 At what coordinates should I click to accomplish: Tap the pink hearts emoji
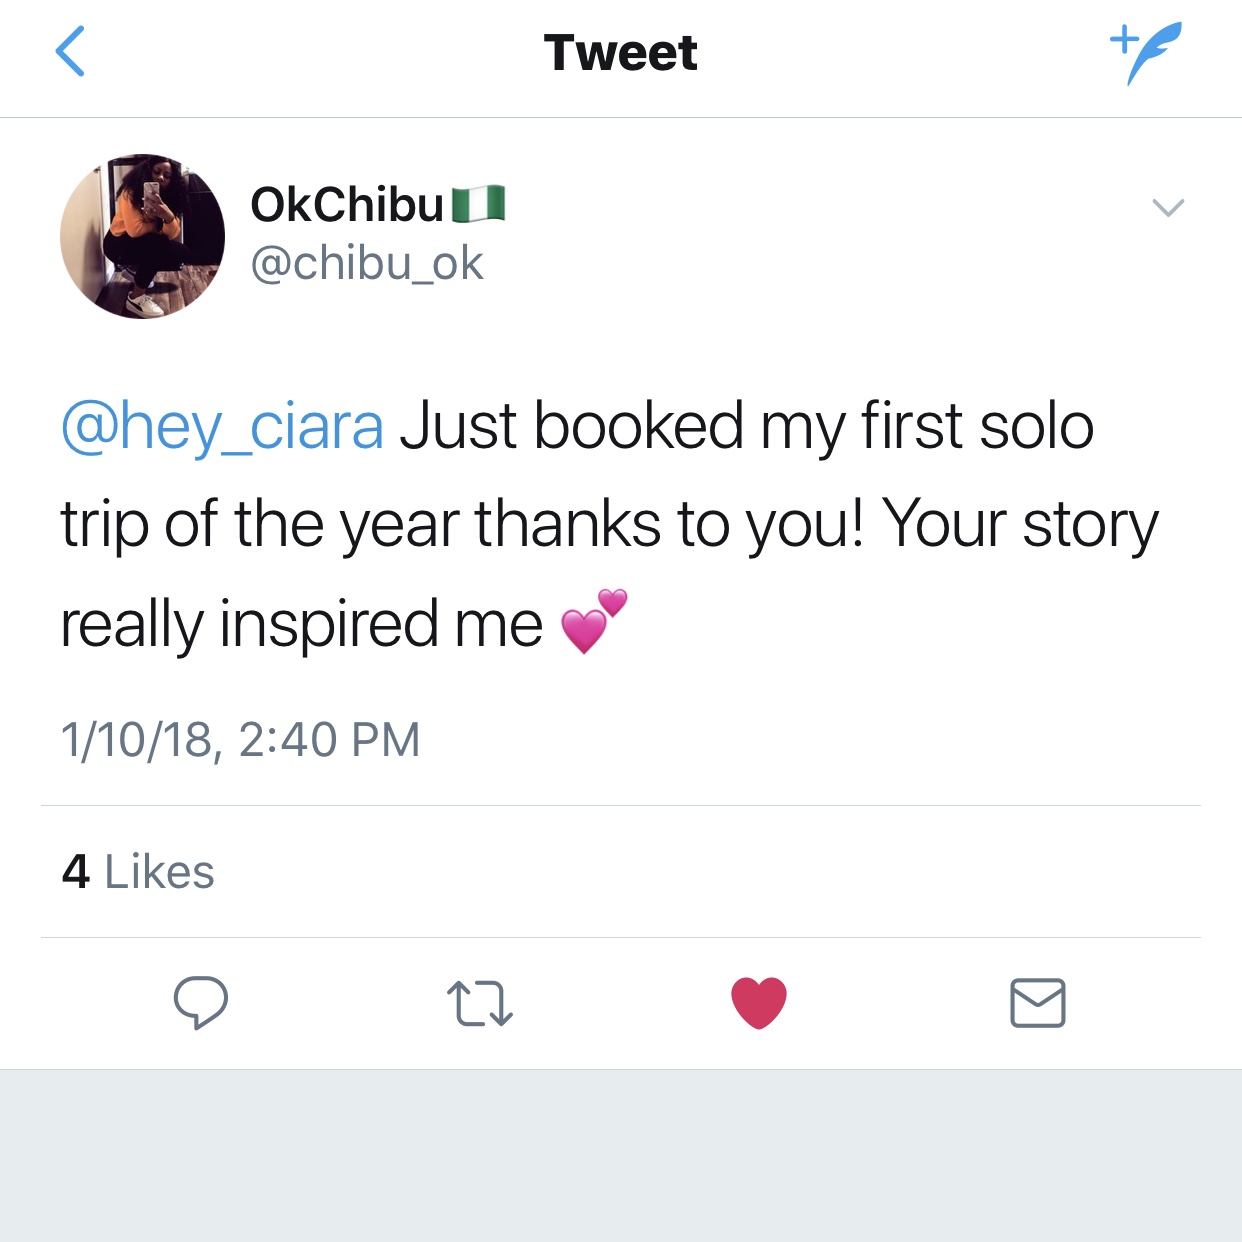594,621
